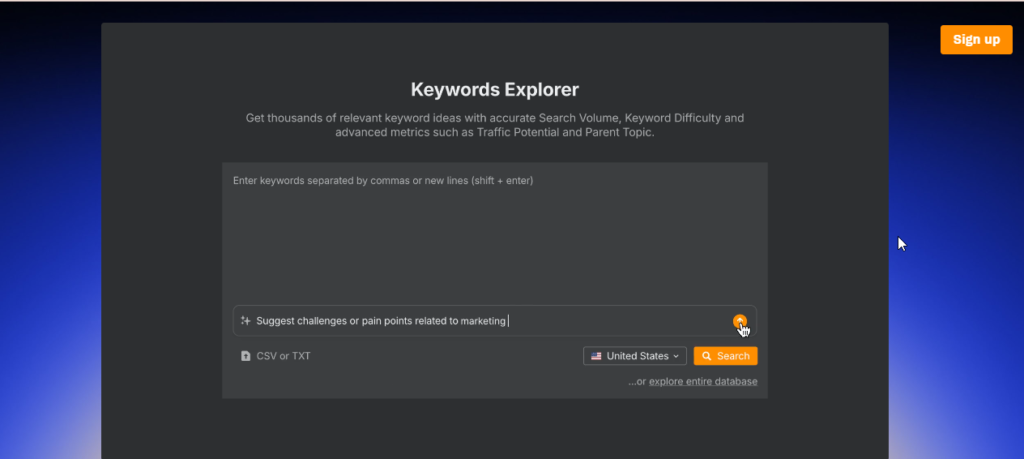
Task: Submit the AI prompt with the orange arrow button
Action: [x=739, y=321]
